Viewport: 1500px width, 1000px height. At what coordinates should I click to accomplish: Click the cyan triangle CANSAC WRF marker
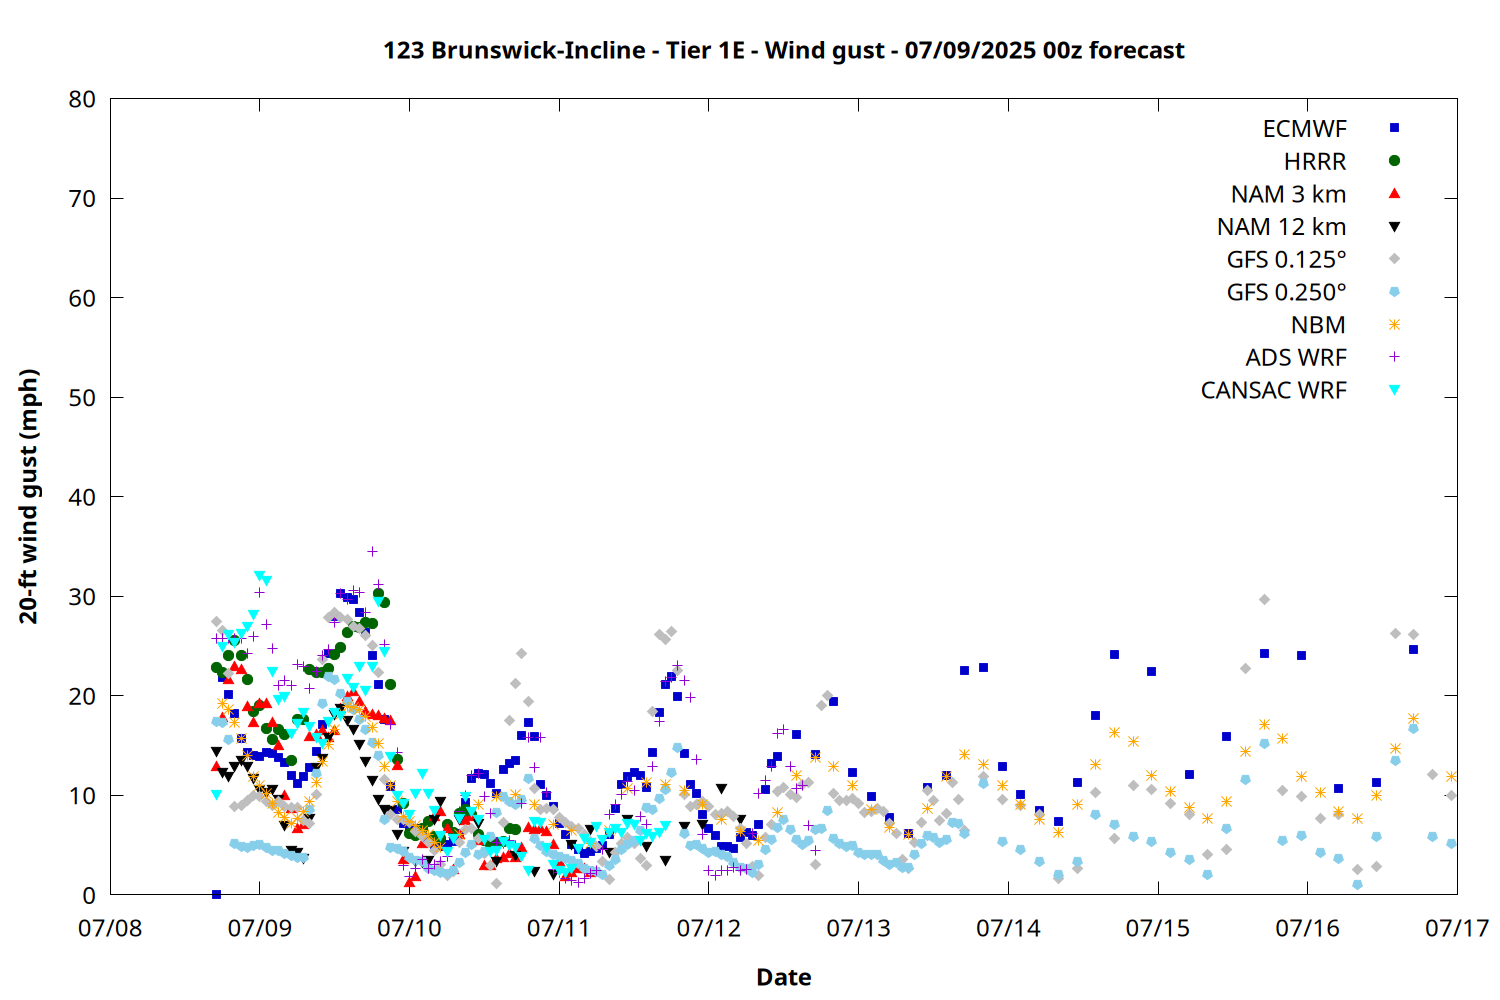(x=1394, y=390)
